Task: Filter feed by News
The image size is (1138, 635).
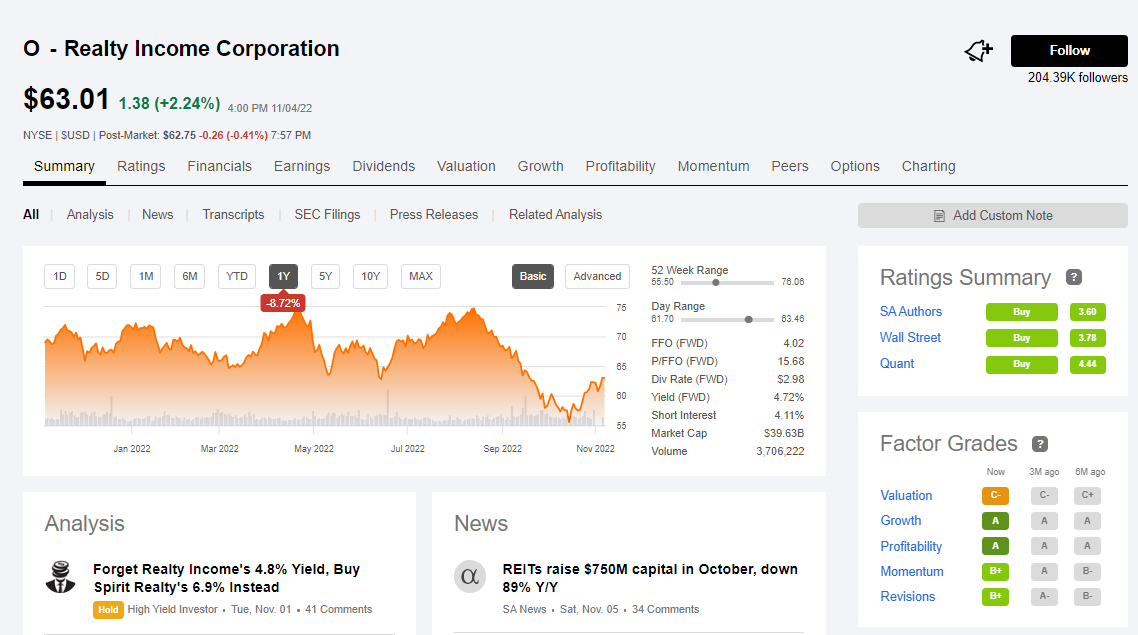Action: pyautogui.click(x=157, y=215)
